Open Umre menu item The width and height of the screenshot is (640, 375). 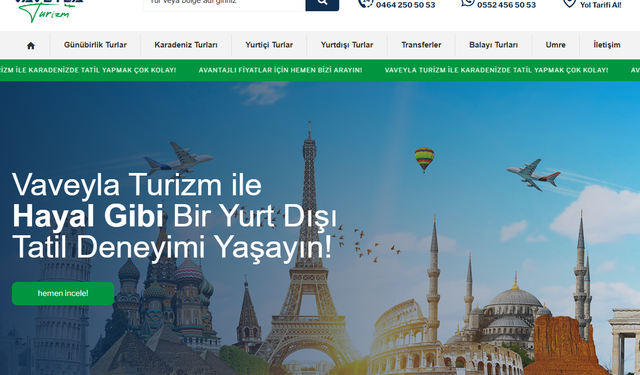556,45
